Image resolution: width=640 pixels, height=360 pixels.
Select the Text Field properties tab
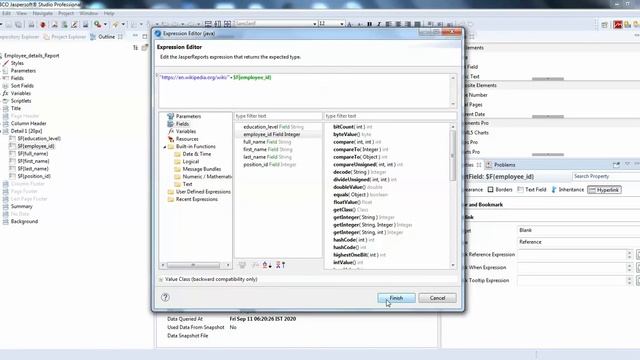tap(531, 190)
